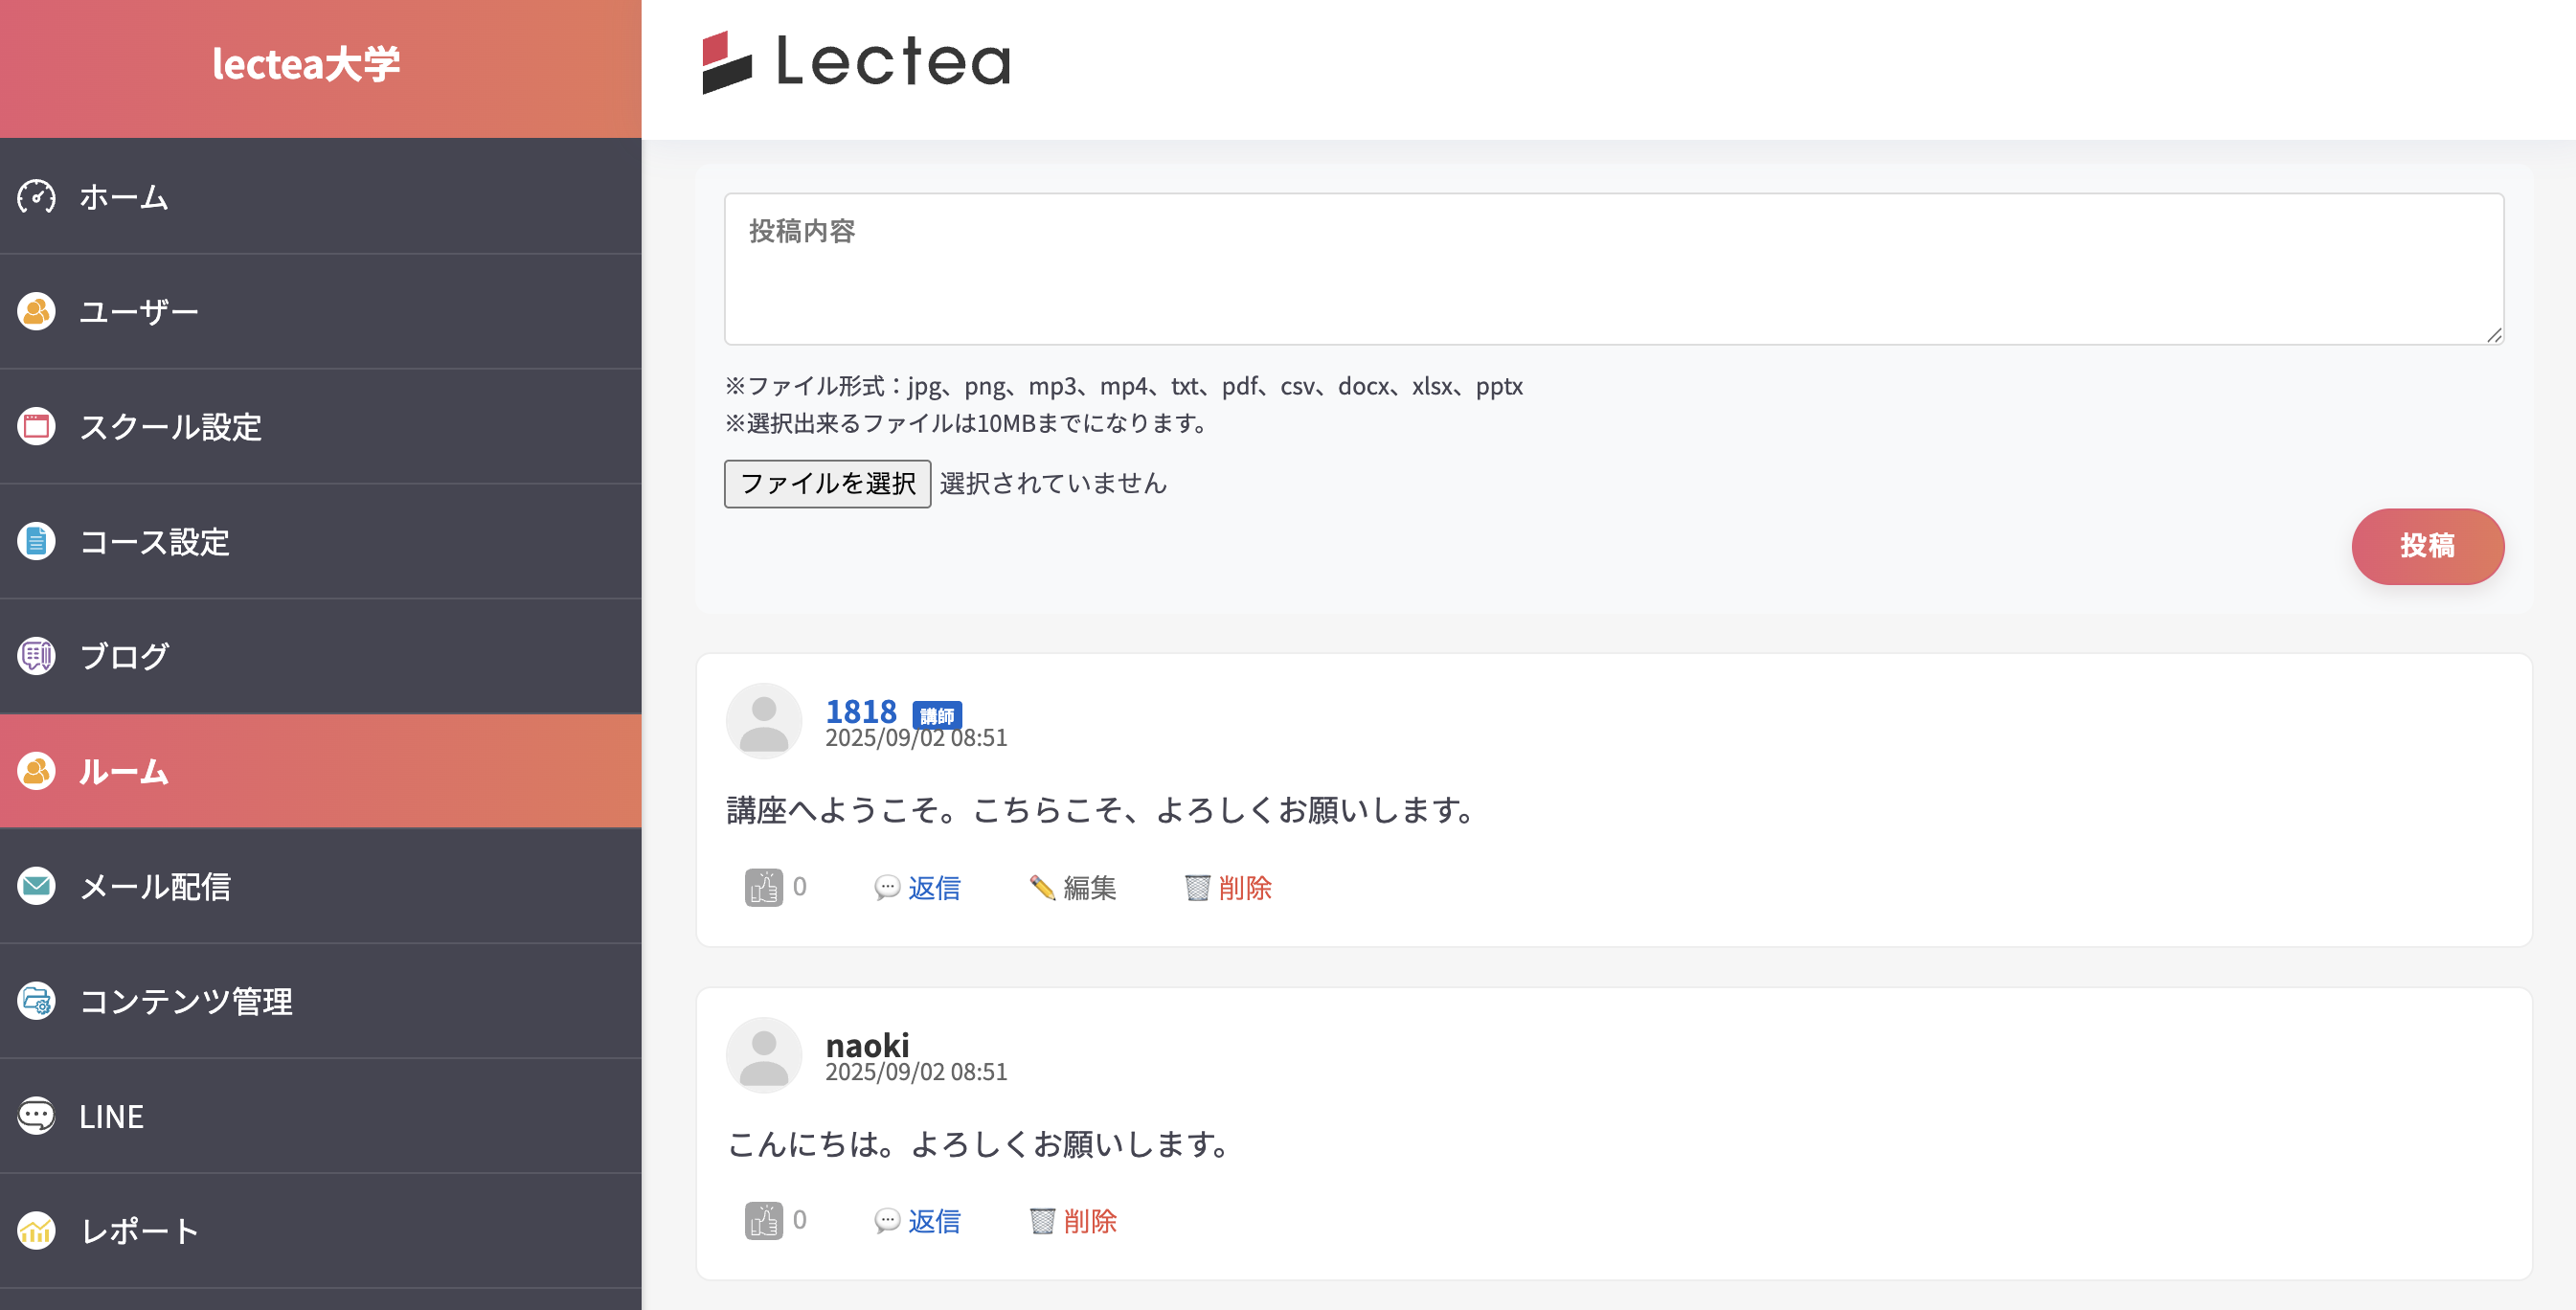Click the コース設定 document icon
This screenshot has height=1310, width=2576.
(36, 542)
